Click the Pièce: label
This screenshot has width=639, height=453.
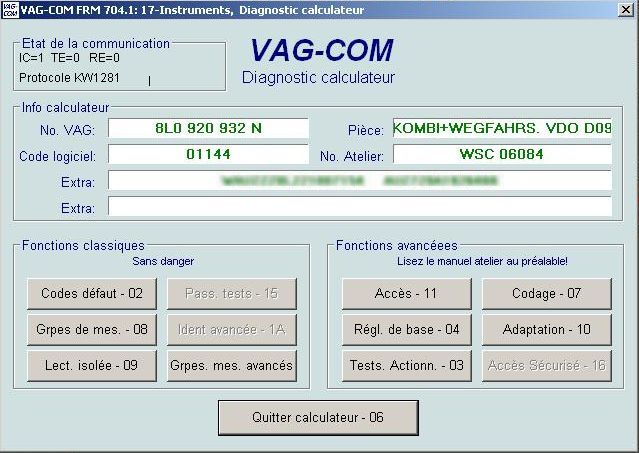(x=366, y=130)
